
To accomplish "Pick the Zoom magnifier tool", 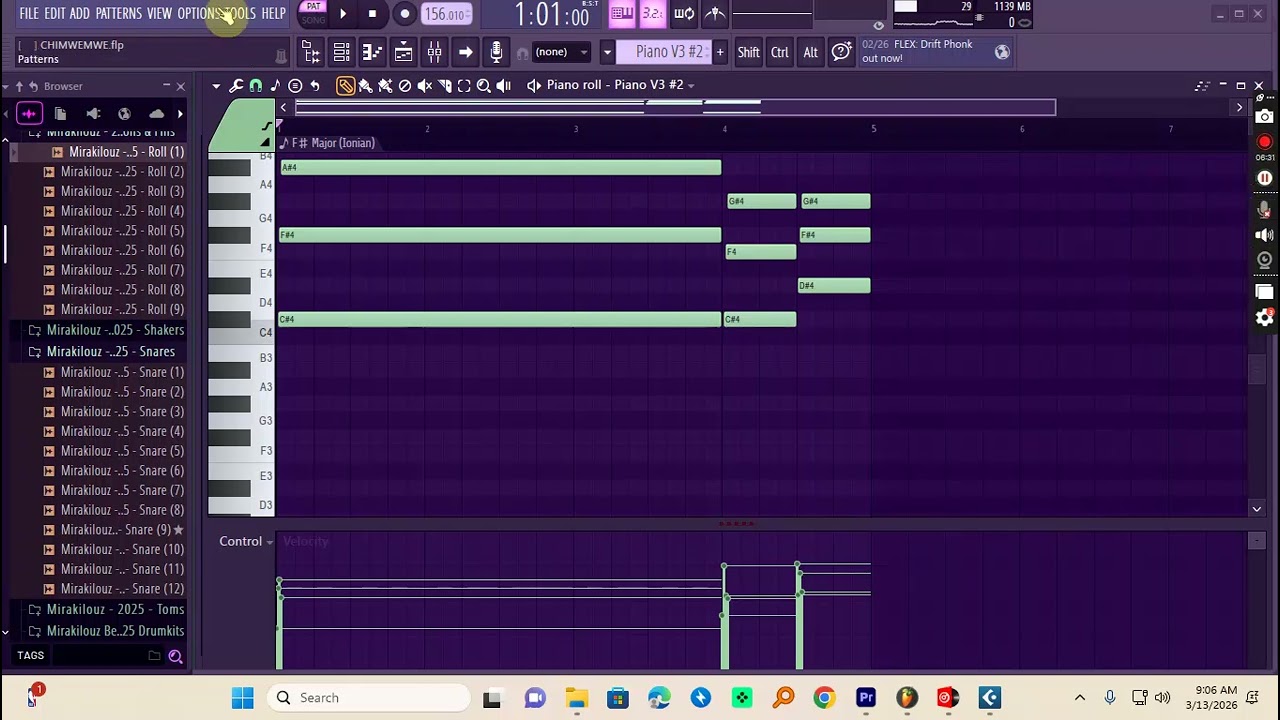I will tap(484, 86).
